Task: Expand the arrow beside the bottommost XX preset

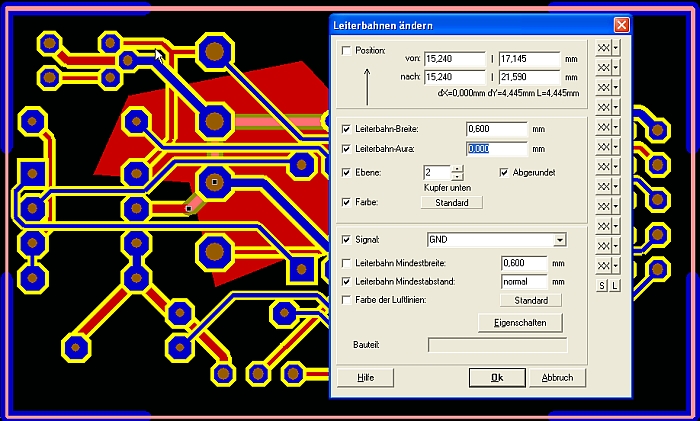Action: tap(615, 267)
